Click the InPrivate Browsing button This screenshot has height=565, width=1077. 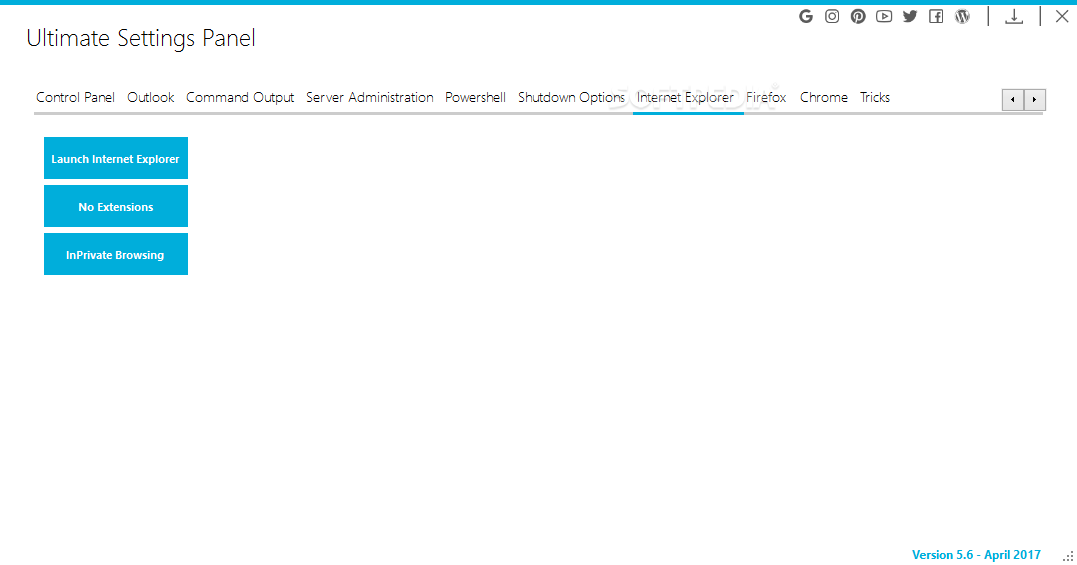(115, 255)
